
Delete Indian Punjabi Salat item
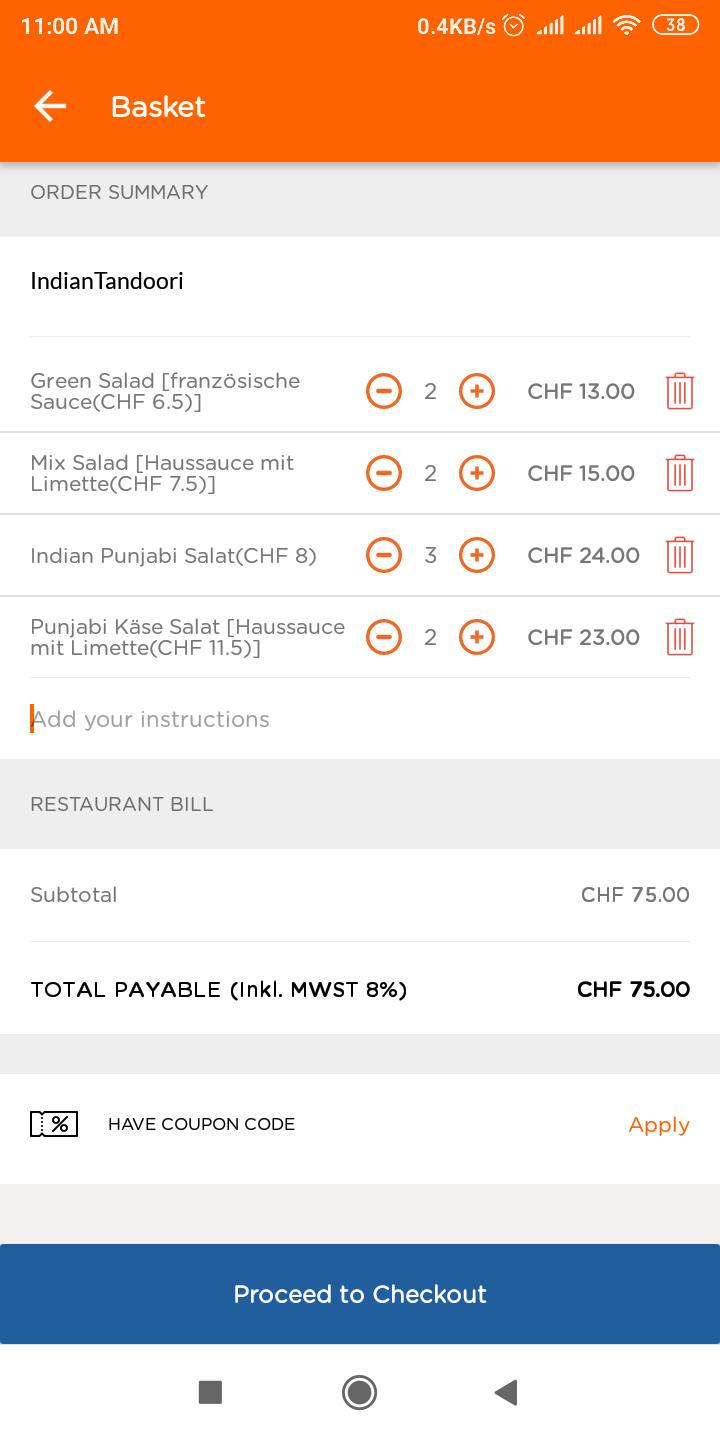point(679,555)
